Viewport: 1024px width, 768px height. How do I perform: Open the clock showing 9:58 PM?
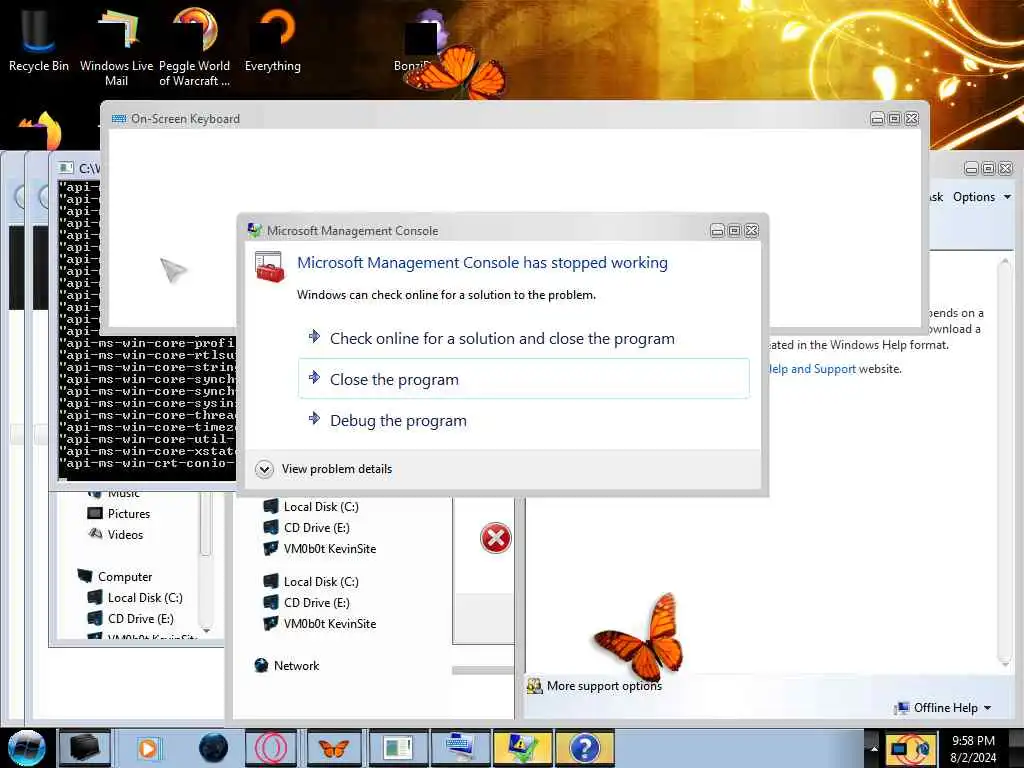tap(973, 748)
